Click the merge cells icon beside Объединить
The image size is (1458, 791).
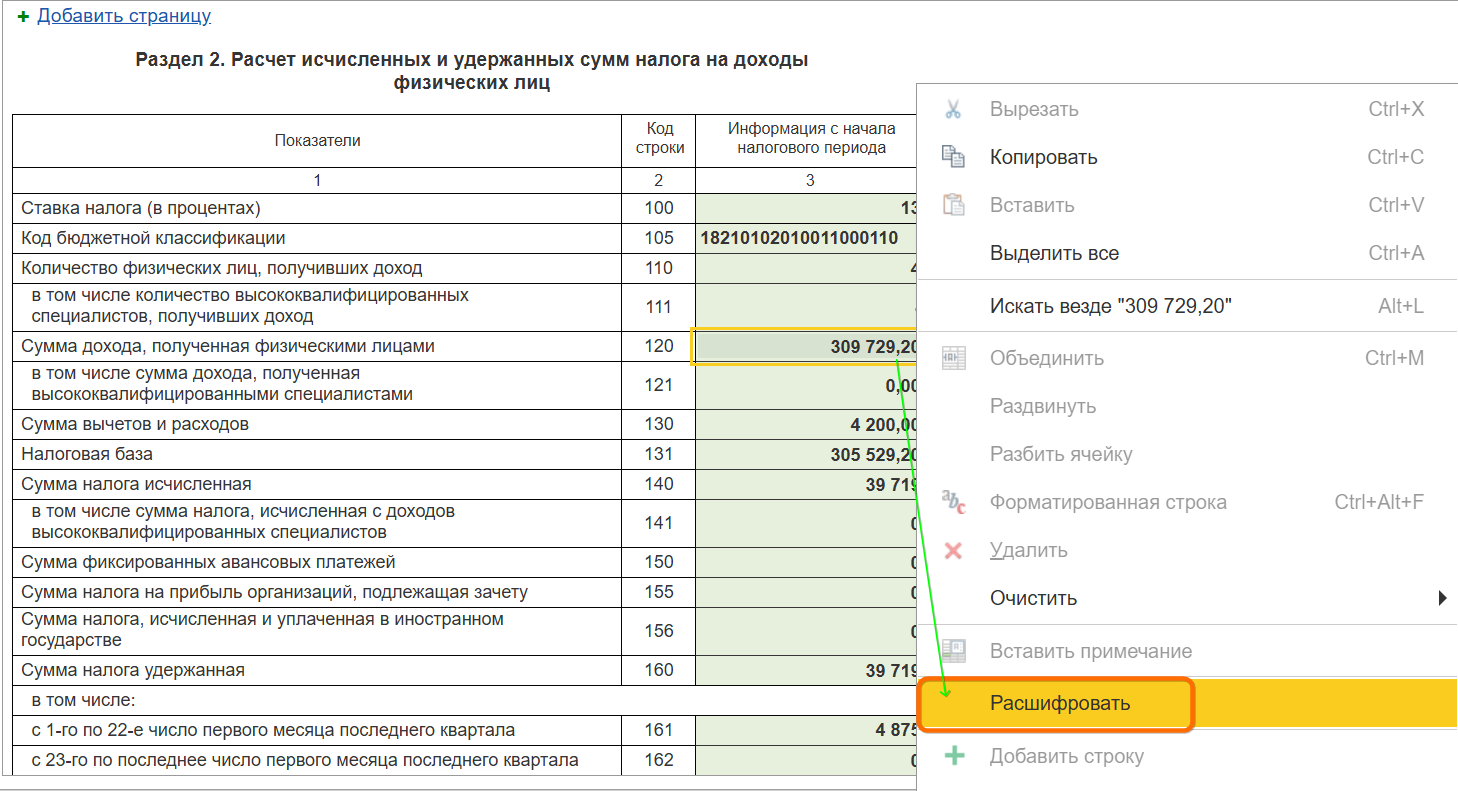[x=953, y=358]
